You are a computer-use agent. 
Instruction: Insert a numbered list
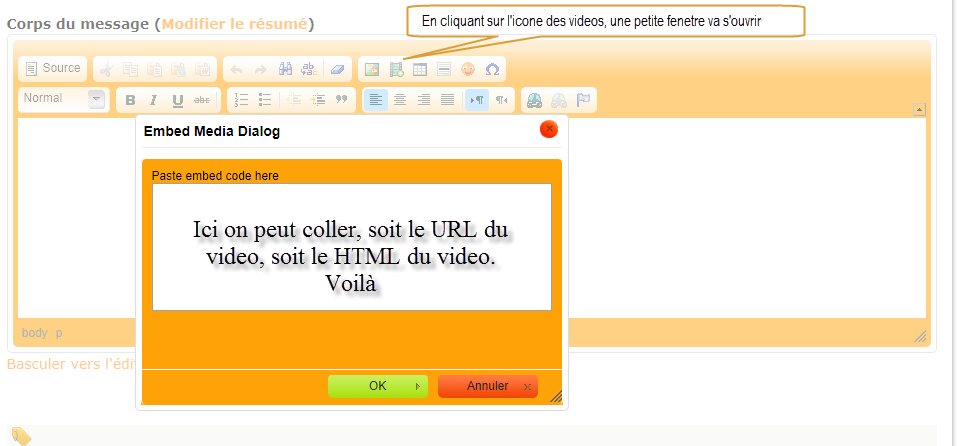click(x=241, y=100)
